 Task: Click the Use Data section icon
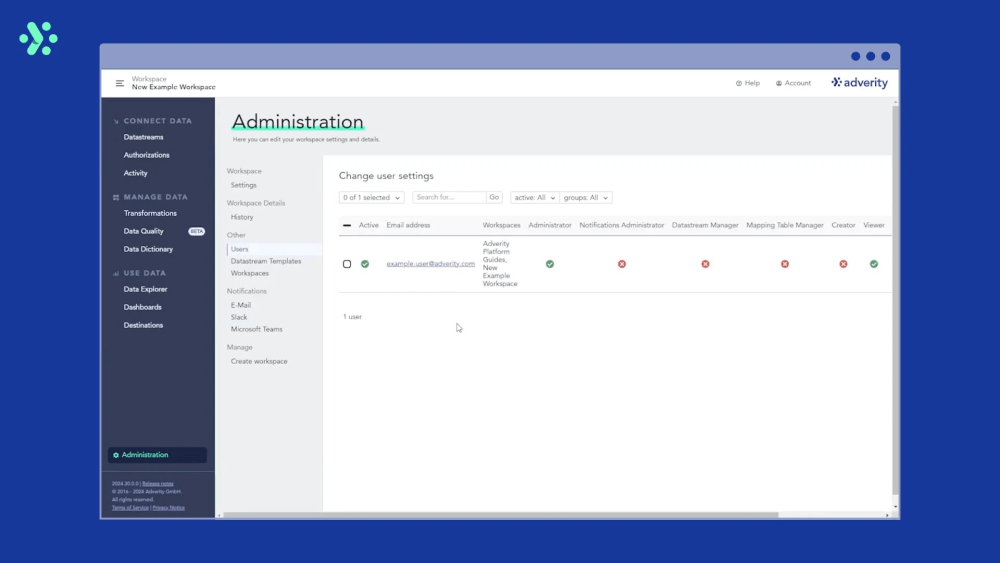[116, 274]
